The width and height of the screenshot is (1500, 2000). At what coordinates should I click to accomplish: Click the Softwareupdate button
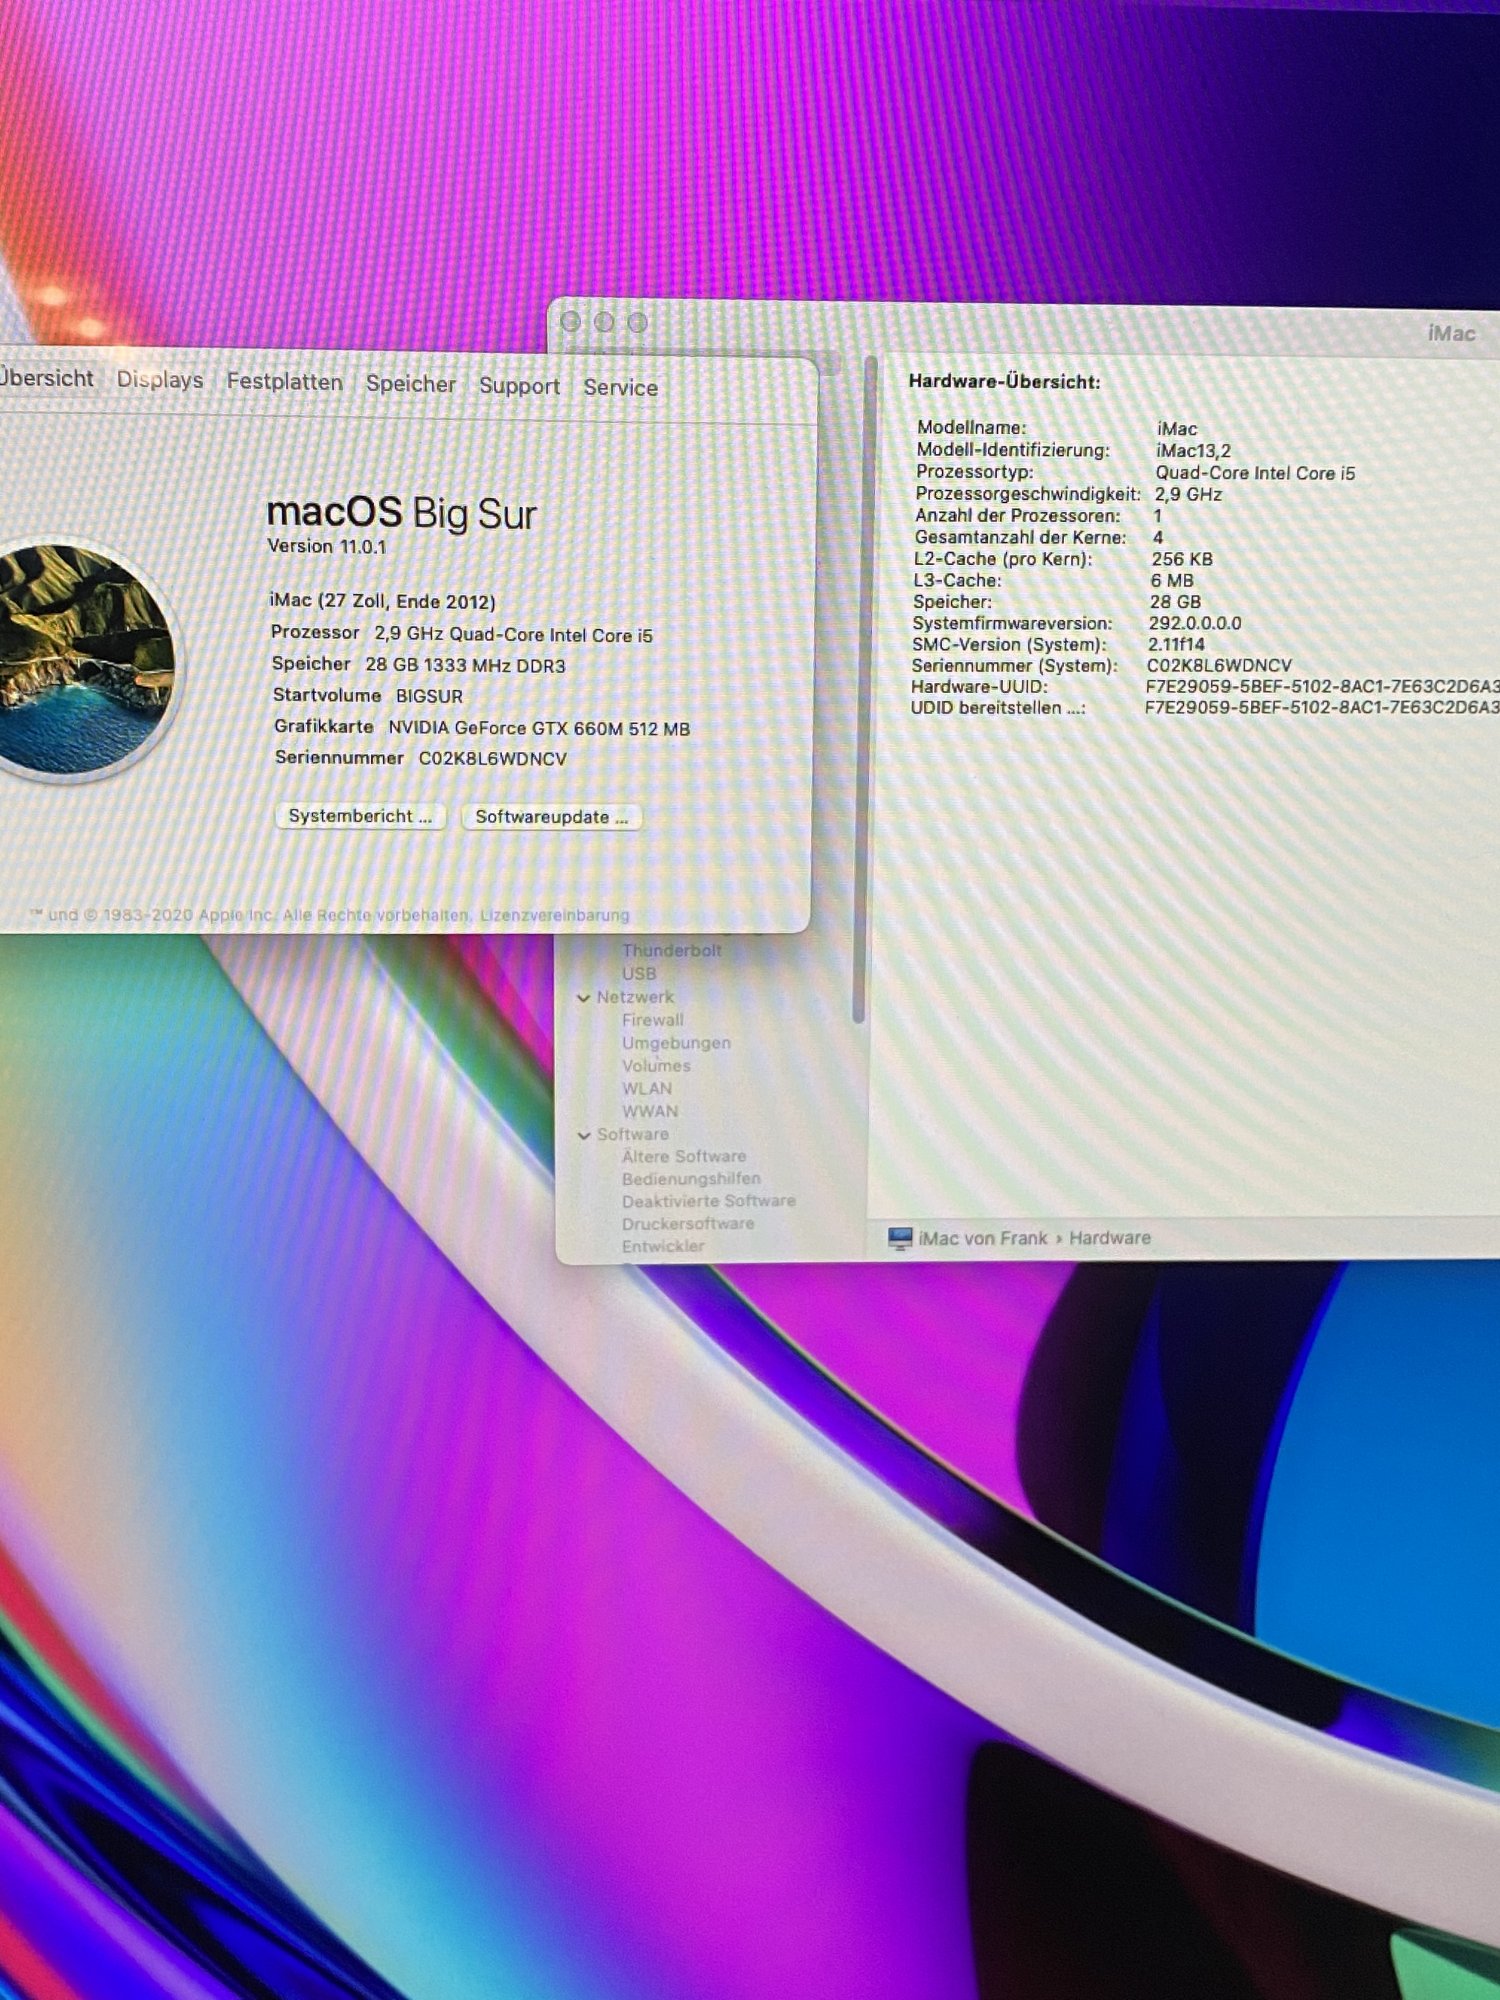(551, 817)
